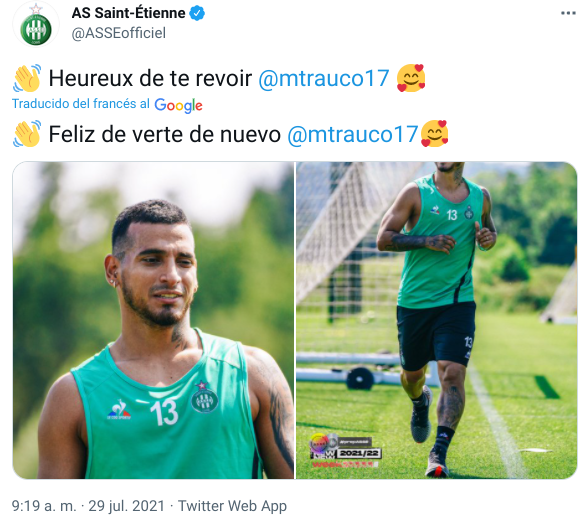586x522 pixels.
Task: Click the smiling hearts emoji in the translated text
Action: [x=434, y=133]
